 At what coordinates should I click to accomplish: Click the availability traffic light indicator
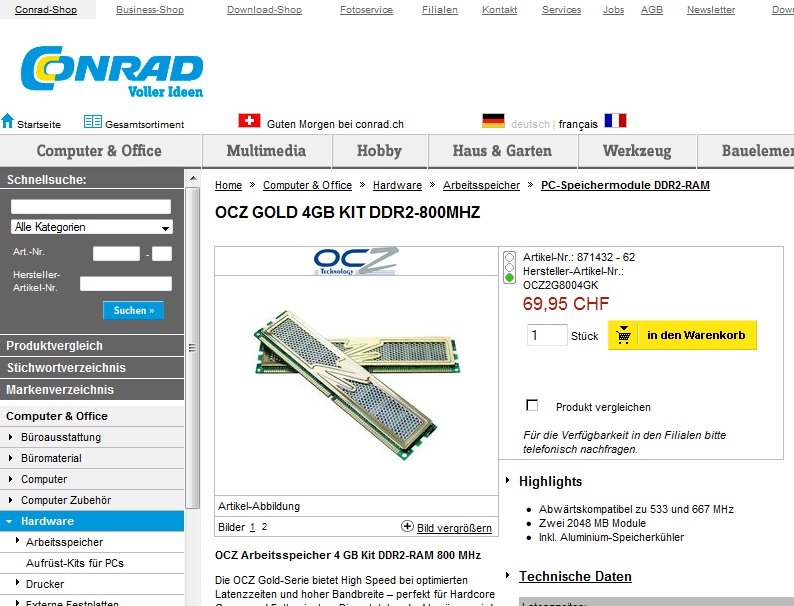(509, 267)
